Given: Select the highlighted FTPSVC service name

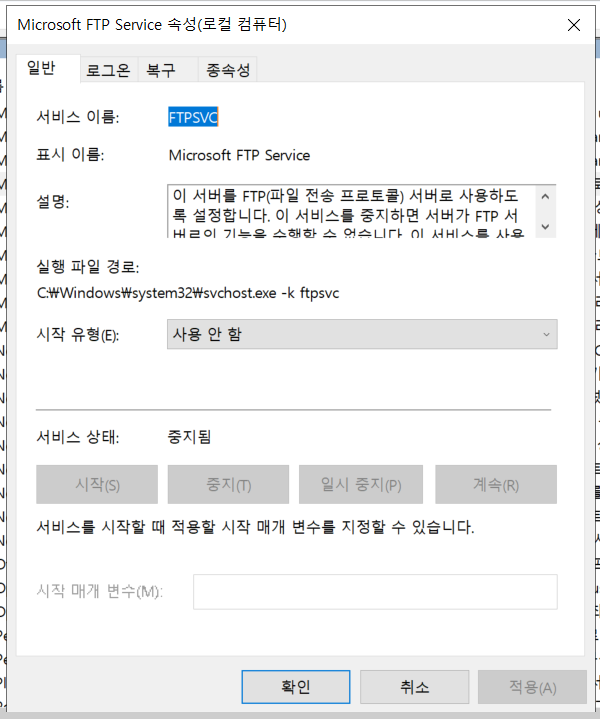Looking at the screenshot, I should coord(193,117).
